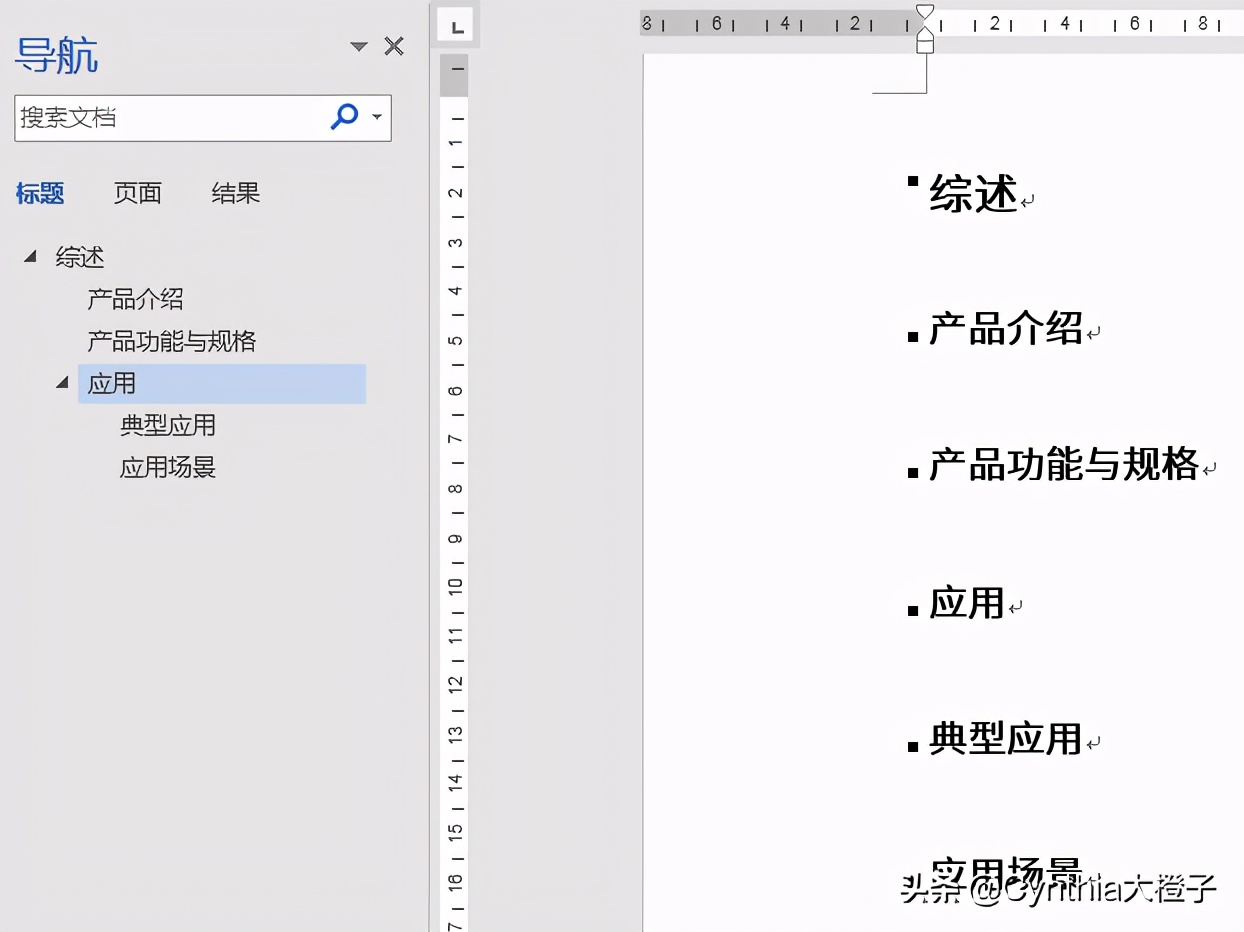Click the square marker beside 综述 heading

(911, 181)
